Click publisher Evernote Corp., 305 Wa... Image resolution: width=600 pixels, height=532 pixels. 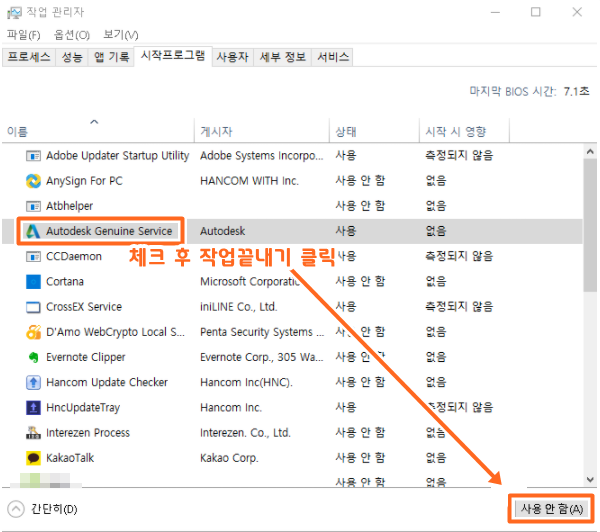click(x=262, y=357)
